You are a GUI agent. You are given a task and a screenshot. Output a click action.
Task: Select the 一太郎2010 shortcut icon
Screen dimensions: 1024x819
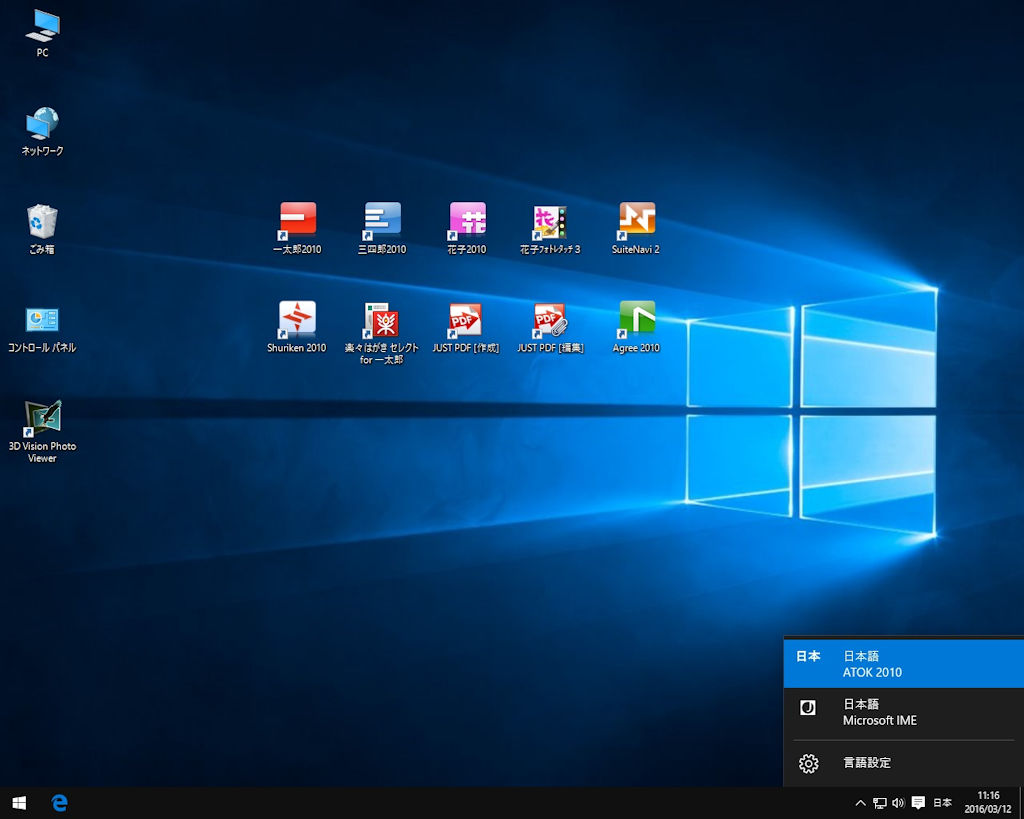(298, 228)
